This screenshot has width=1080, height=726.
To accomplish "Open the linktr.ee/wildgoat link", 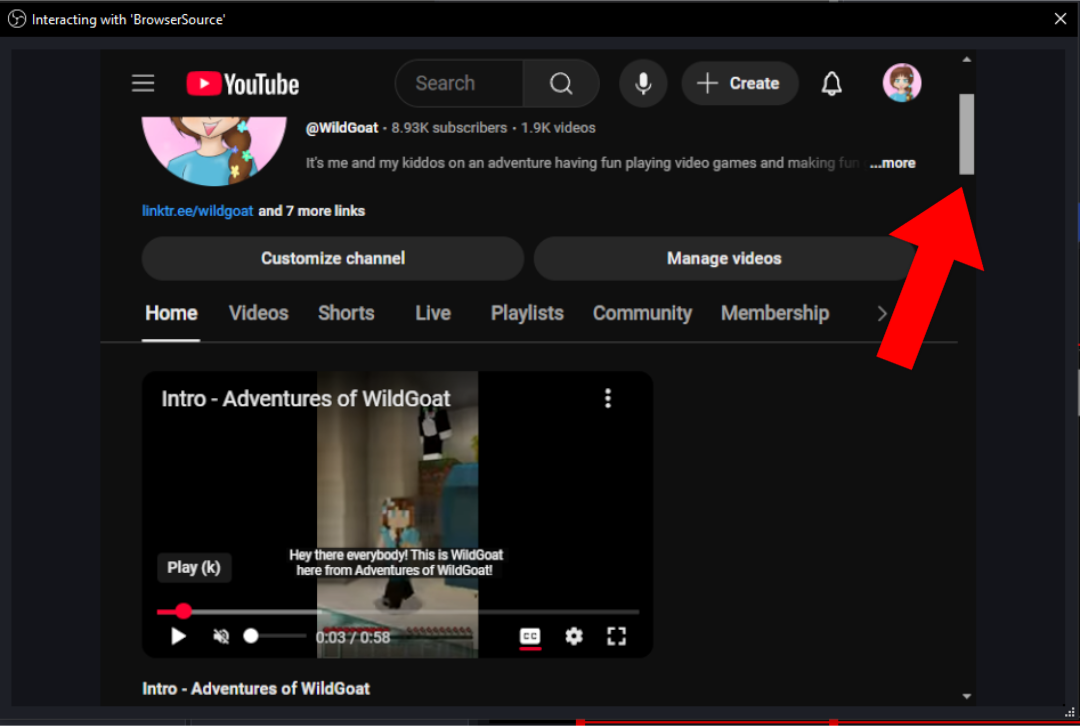I will 198,211.
